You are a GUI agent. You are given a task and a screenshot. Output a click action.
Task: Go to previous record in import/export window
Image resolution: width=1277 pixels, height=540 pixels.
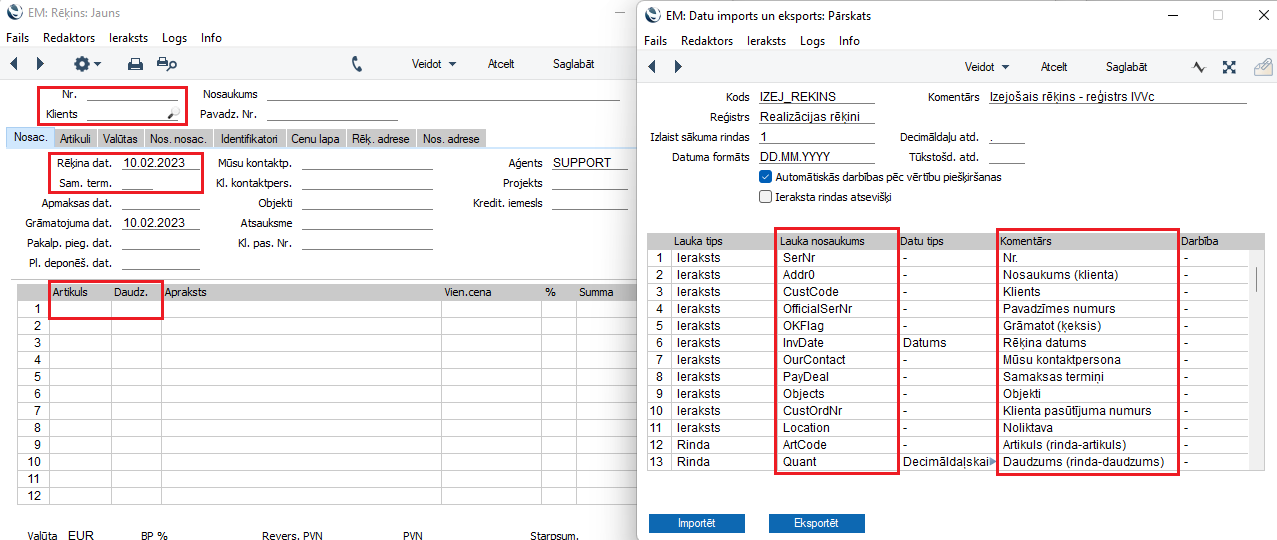(652, 67)
